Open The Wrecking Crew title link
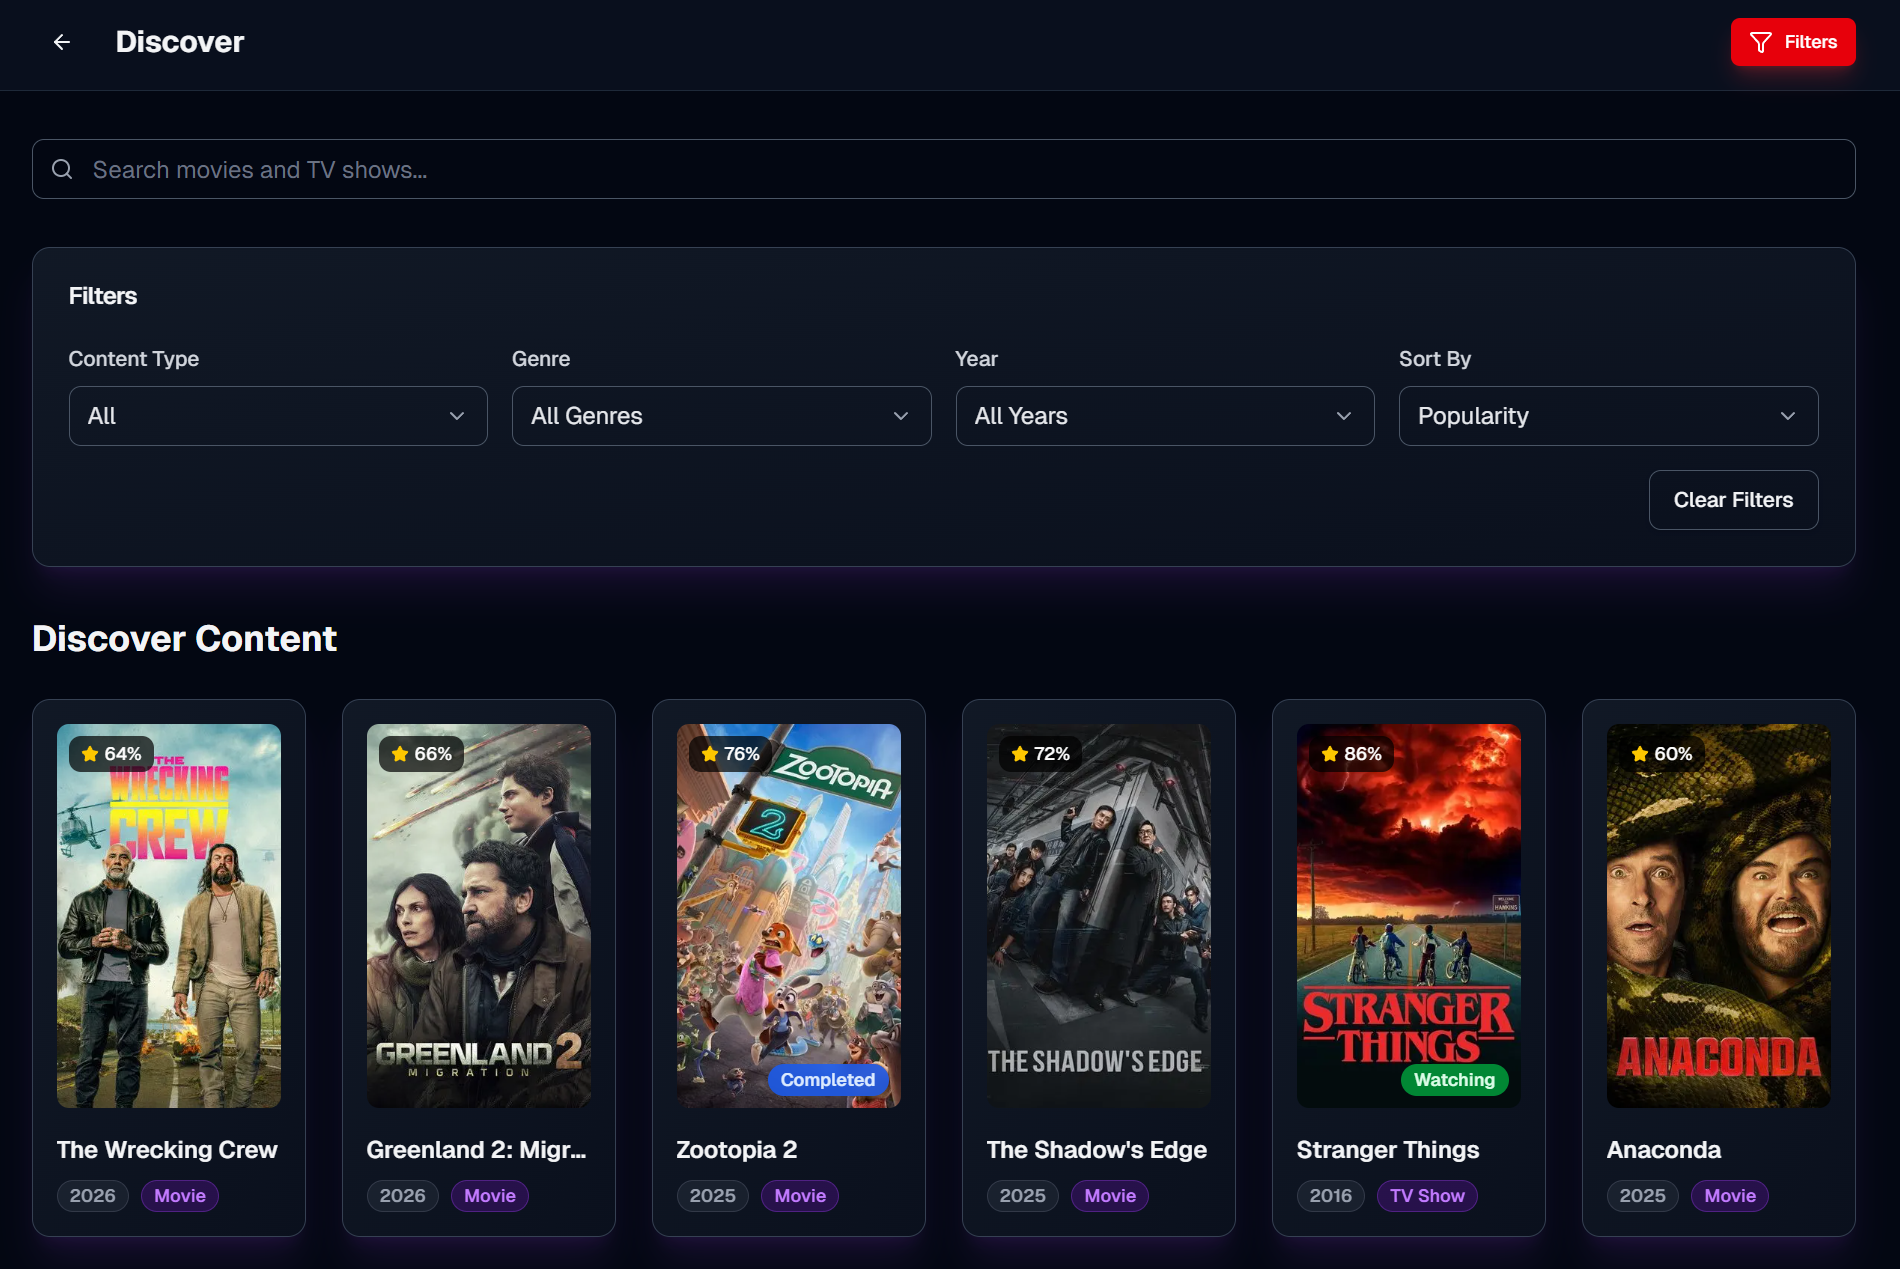The width and height of the screenshot is (1900, 1269). point(167,1150)
